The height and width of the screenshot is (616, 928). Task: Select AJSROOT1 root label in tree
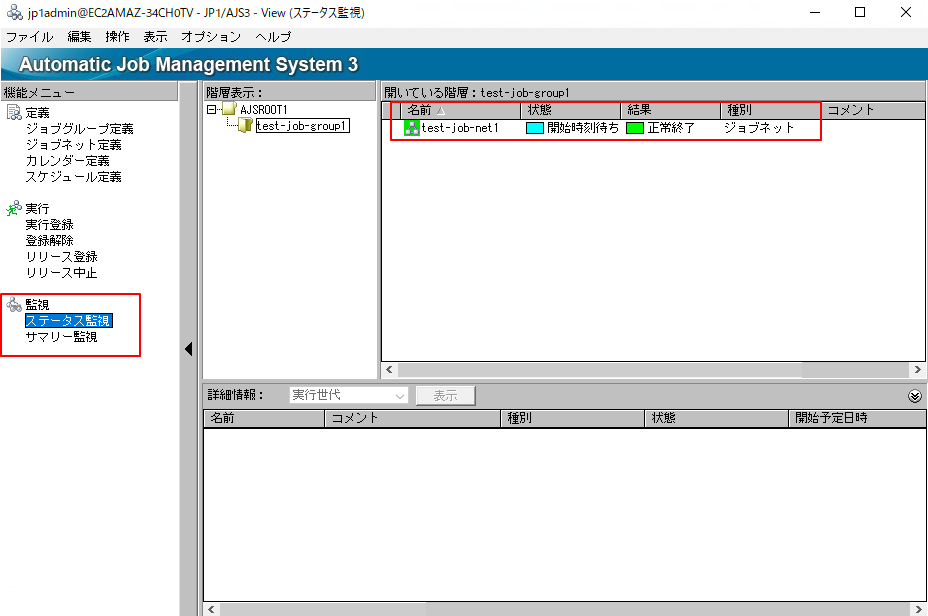[x=263, y=109]
